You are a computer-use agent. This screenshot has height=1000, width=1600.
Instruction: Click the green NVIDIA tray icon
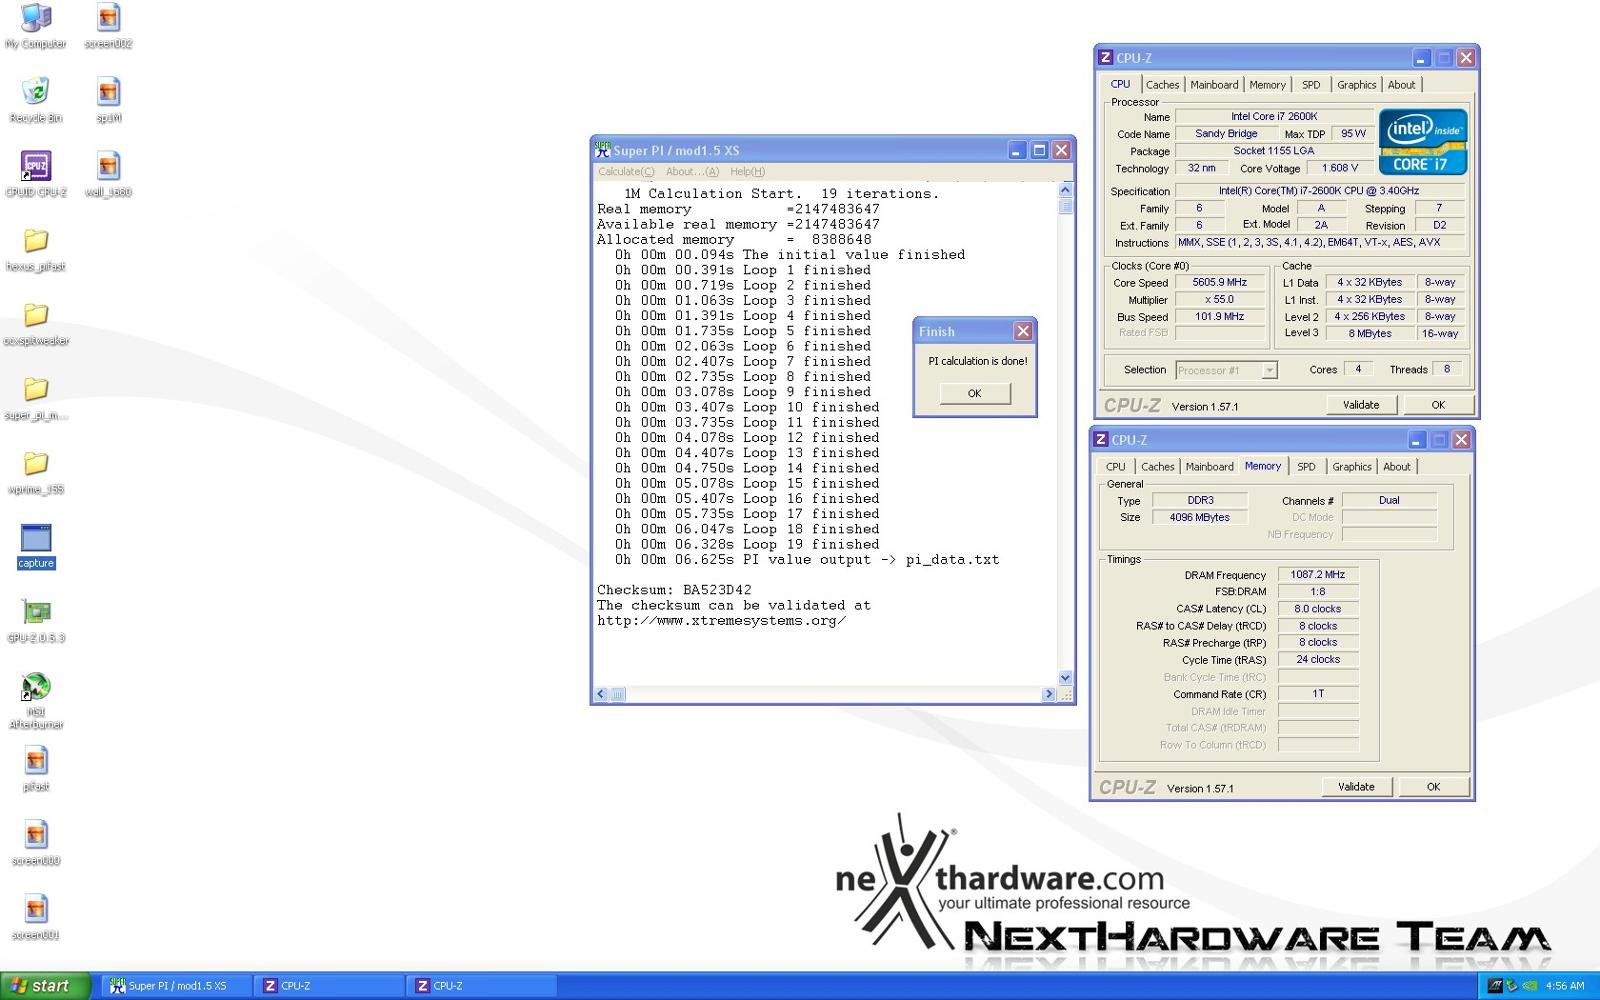click(x=1529, y=986)
